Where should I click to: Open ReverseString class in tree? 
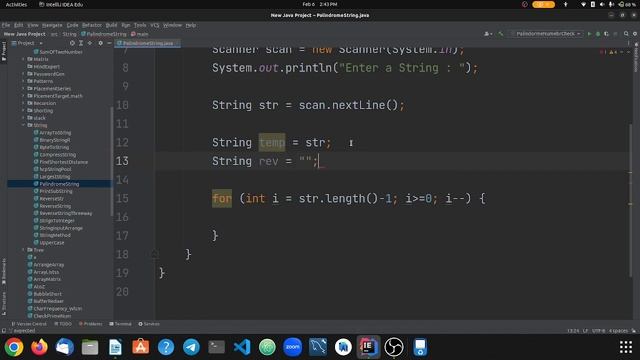point(55,206)
